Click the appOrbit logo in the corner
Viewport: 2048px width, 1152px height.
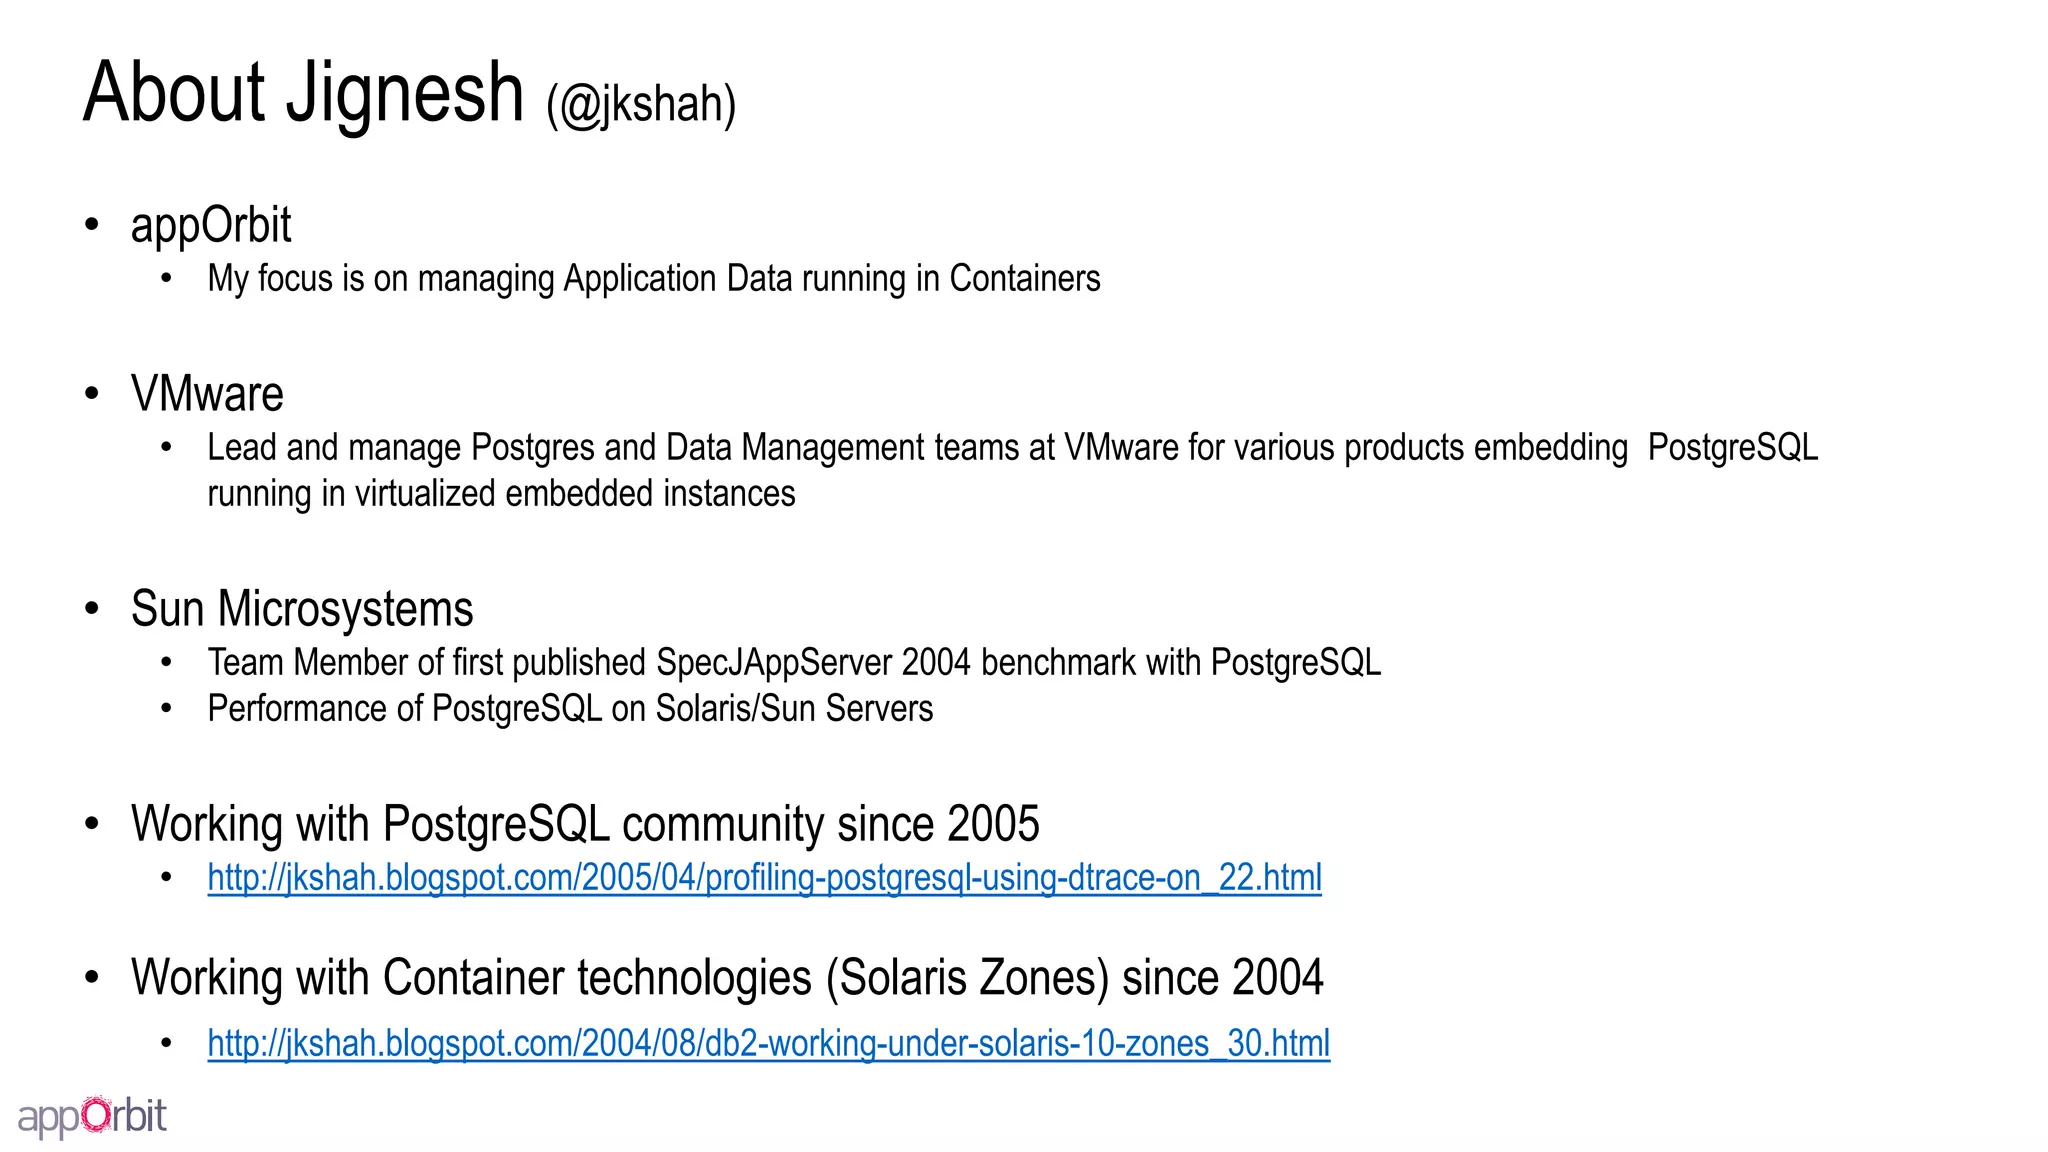[x=92, y=1116]
